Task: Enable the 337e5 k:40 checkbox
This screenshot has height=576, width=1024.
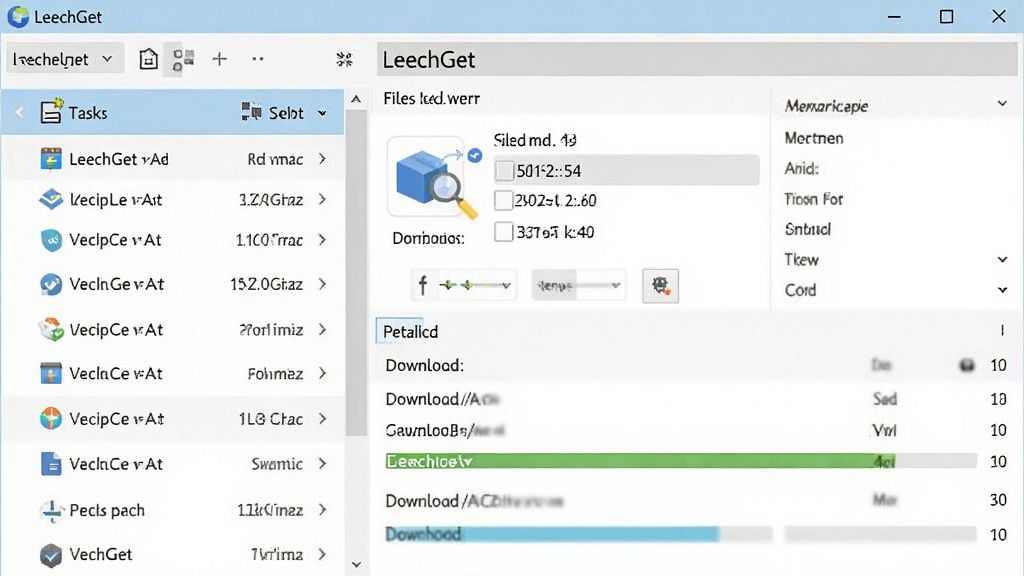Action: click(x=504, y=232)
